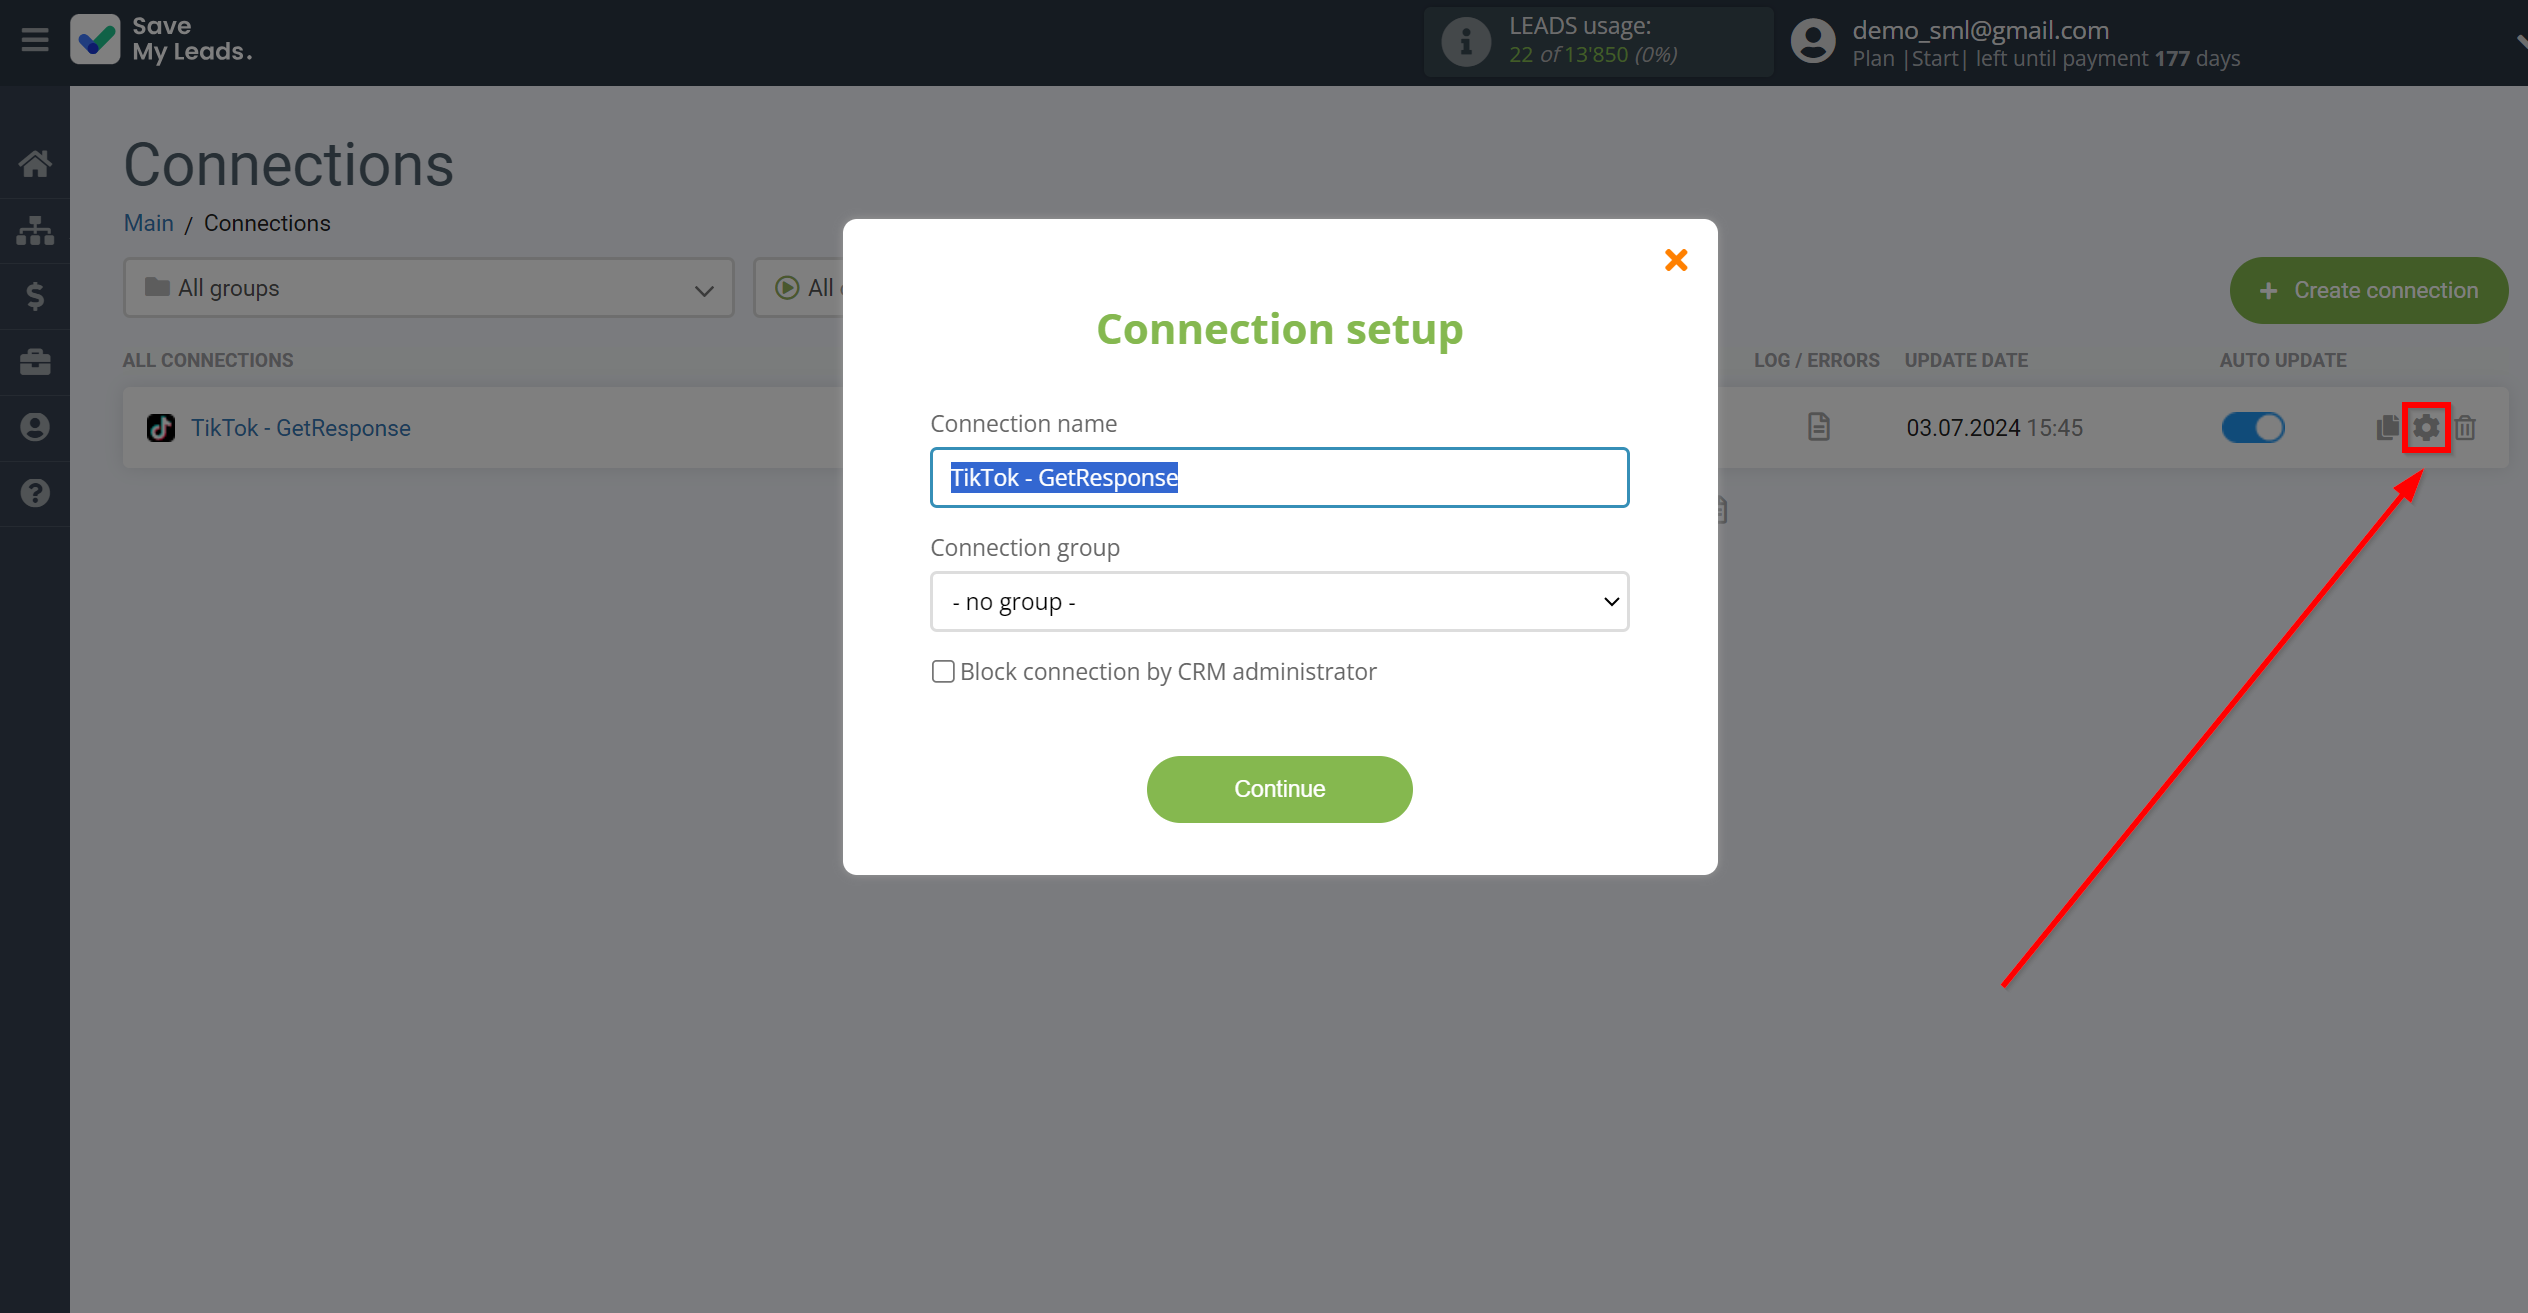Toggle the hamburger menu in top-left corner
Screen dimensions: 2528x1313
35,40
